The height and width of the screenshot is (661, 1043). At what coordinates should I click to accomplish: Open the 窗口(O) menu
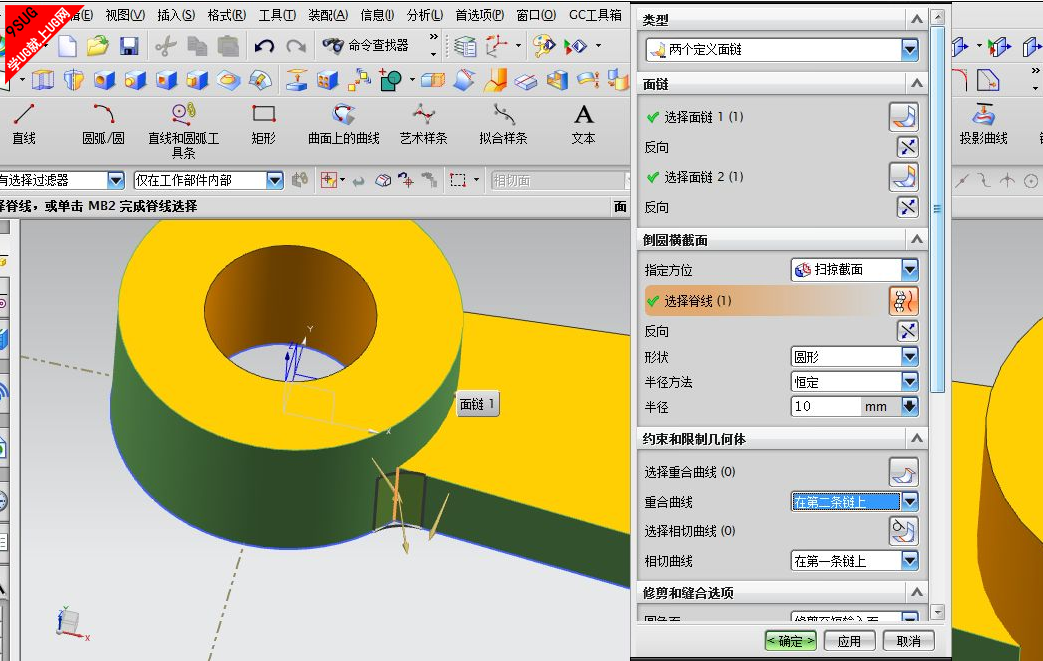[x=536, y=15]
